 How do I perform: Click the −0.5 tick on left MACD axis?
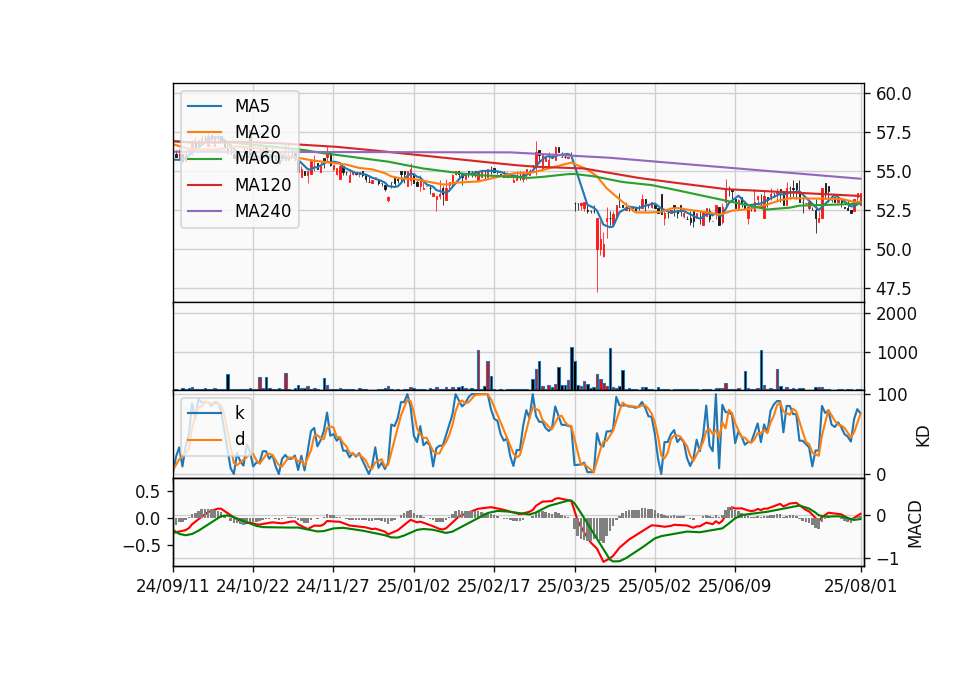tap(141, 546)
